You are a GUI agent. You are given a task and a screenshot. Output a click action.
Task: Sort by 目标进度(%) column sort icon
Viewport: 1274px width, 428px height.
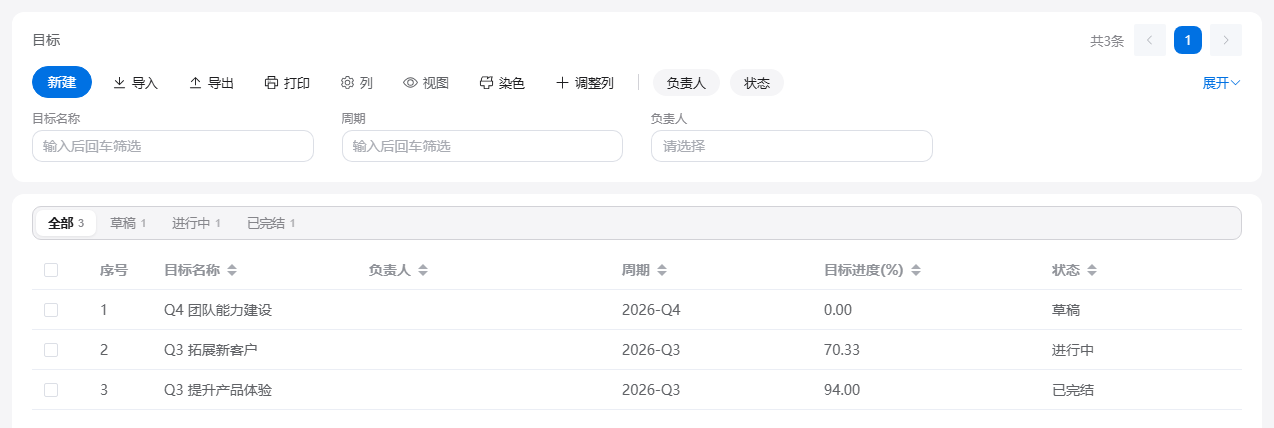click(x=916, y=270)
